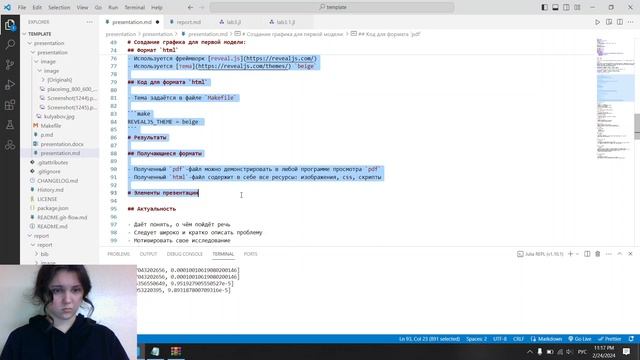Open presentation.docx in explorer

click(62, 144)
